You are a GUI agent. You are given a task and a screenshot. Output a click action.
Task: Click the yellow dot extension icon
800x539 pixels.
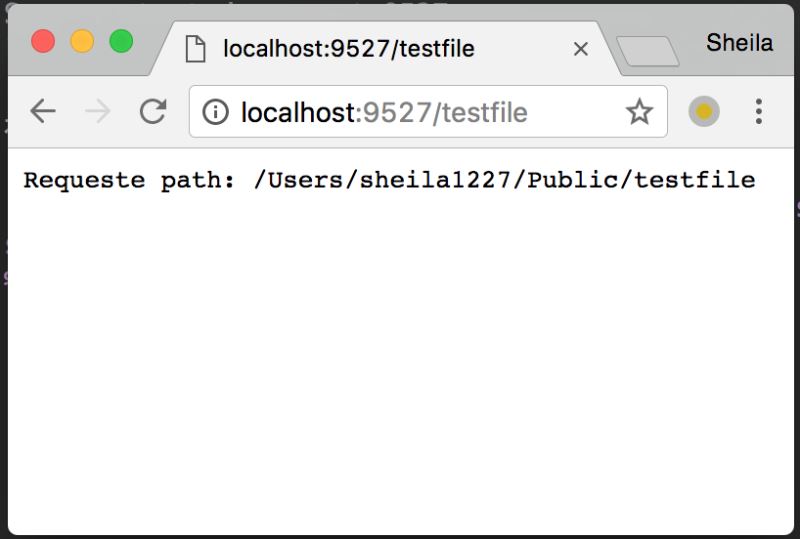[x=704, y=111]
